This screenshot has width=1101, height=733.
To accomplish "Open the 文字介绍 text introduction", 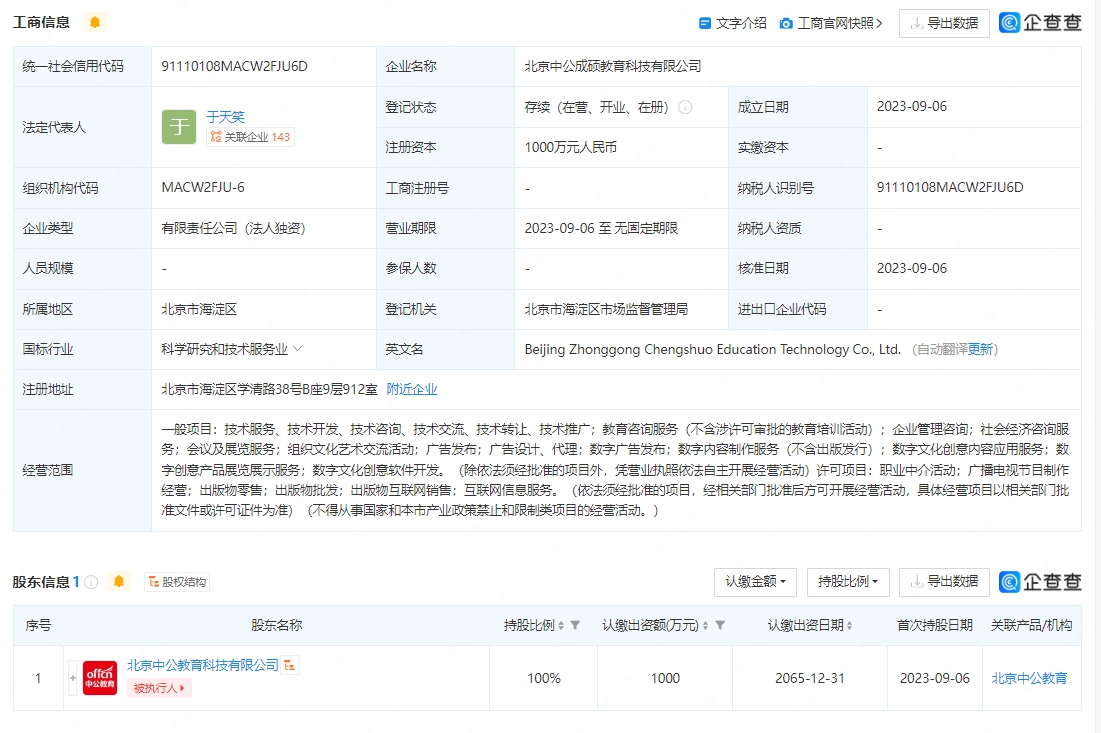I will click(733, 23).
